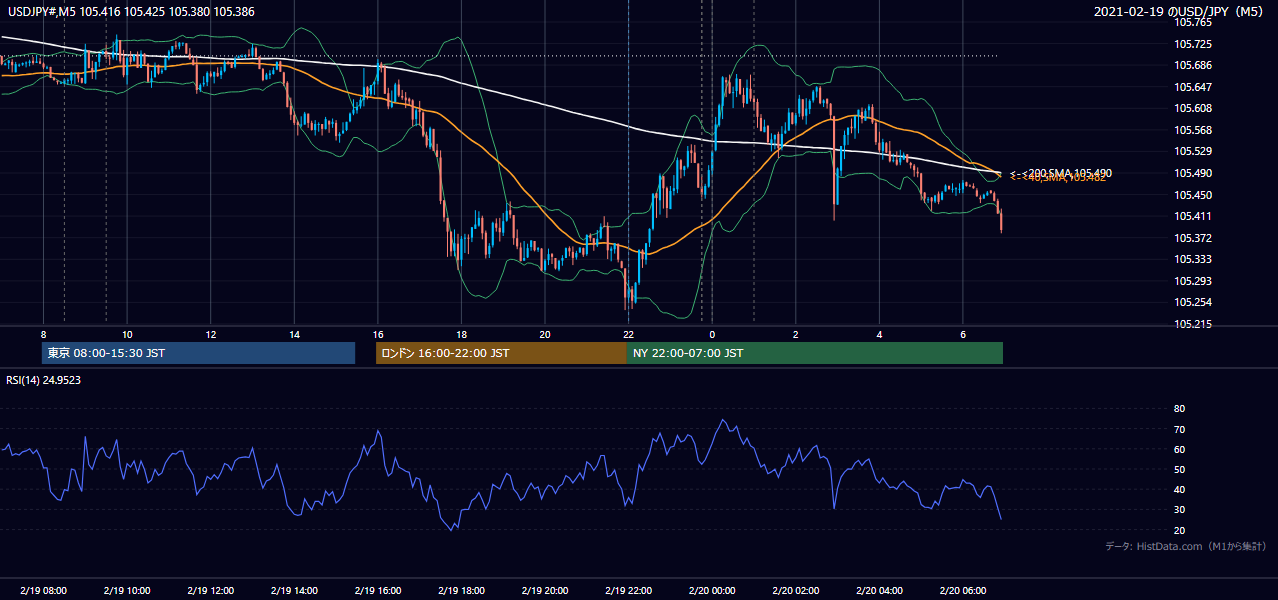Screen dimensions: 1278x600
Task: Click the London session bar ロンドン 16:00-22:00 JST
Action: (501, 353)
